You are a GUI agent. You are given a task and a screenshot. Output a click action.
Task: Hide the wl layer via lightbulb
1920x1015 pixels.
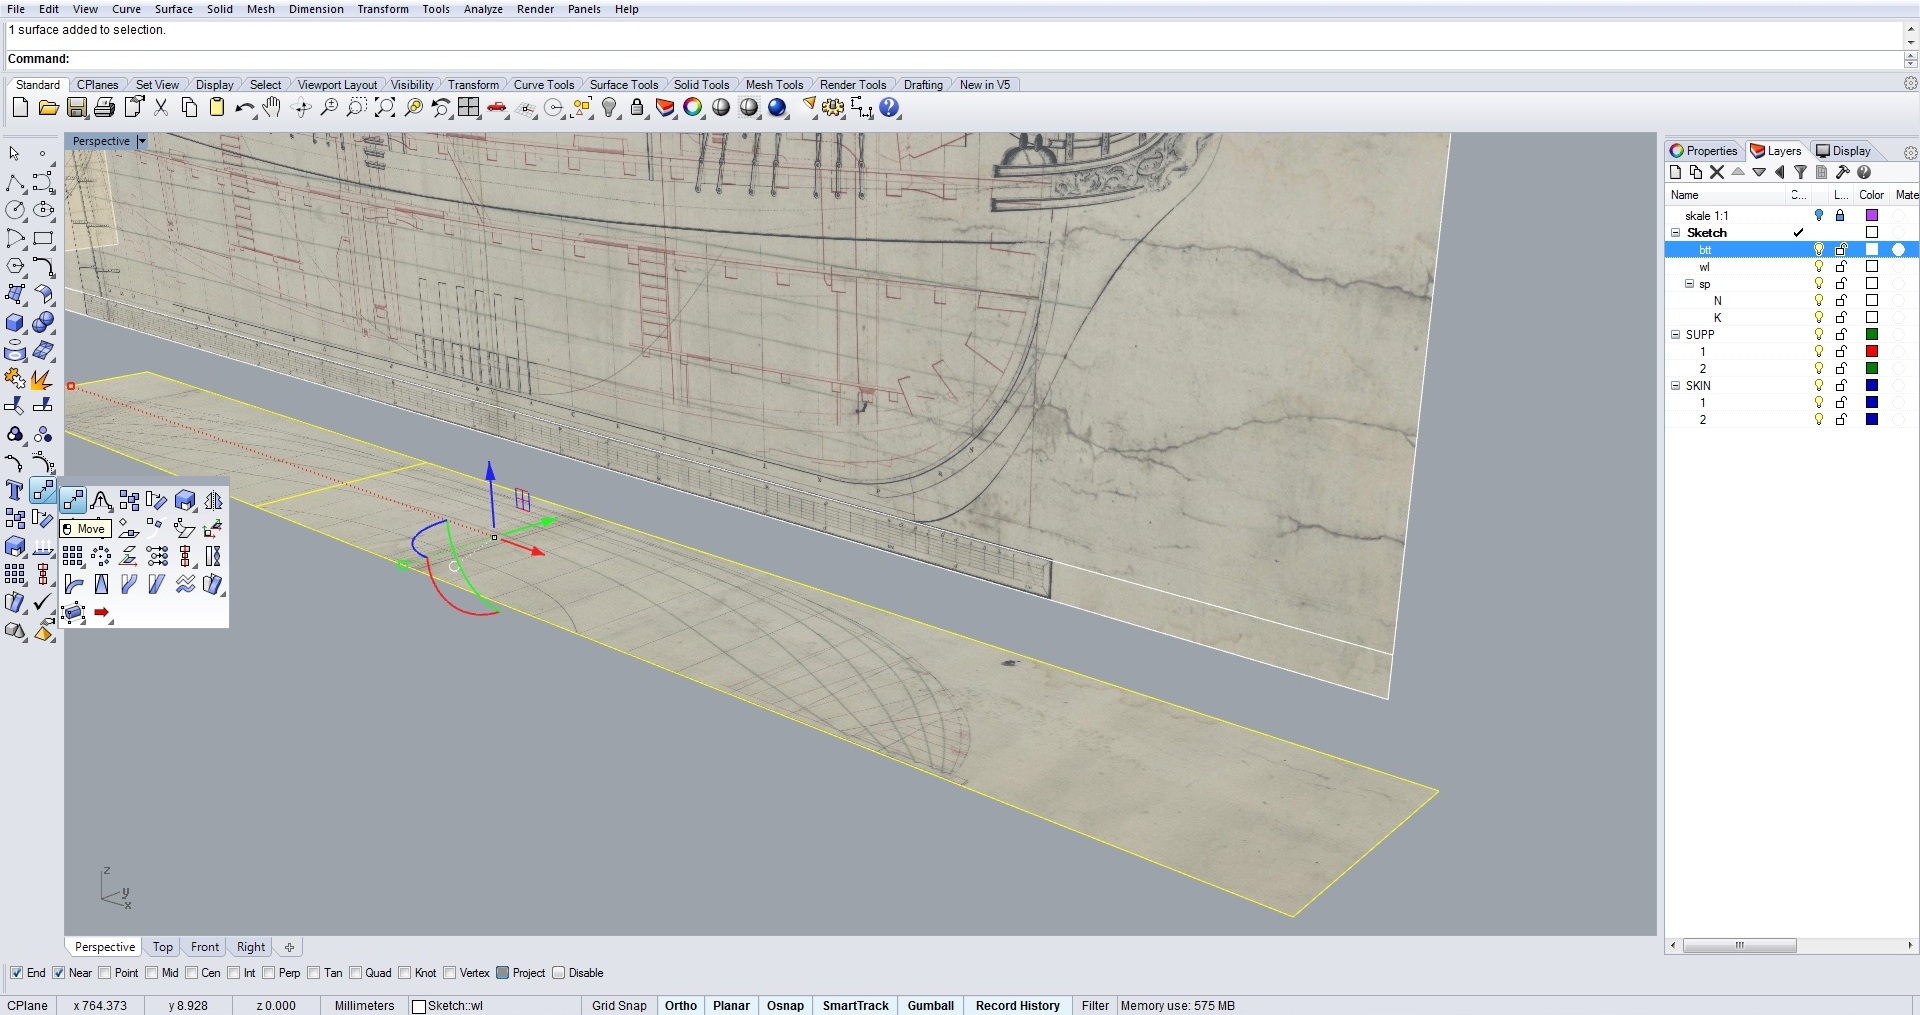coord(1819,267)
